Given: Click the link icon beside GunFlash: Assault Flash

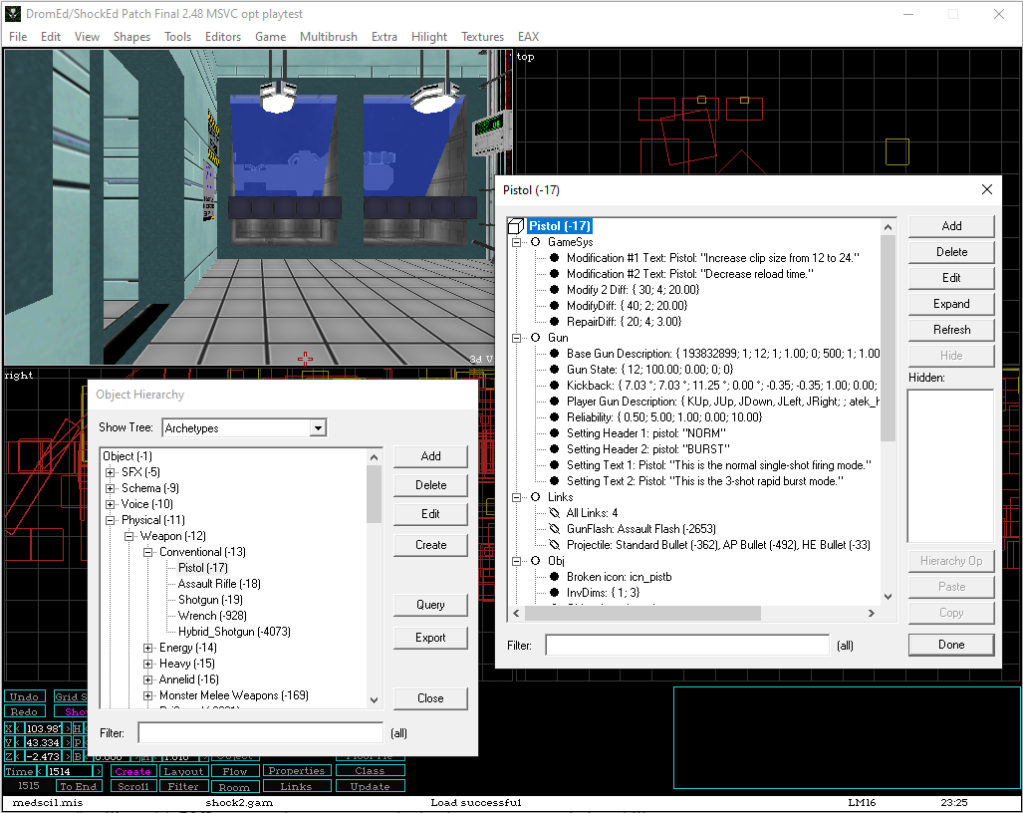Looking at the screenshot, I should (x=553, y=529).
